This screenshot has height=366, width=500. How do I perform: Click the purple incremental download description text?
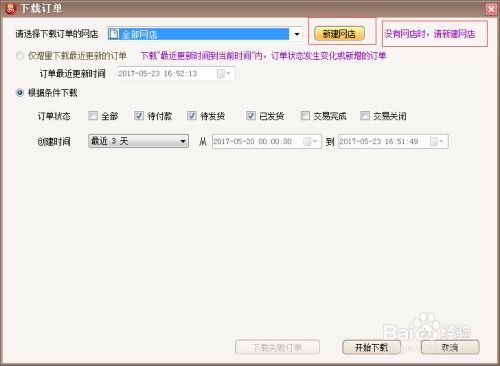tap(263, 56)
